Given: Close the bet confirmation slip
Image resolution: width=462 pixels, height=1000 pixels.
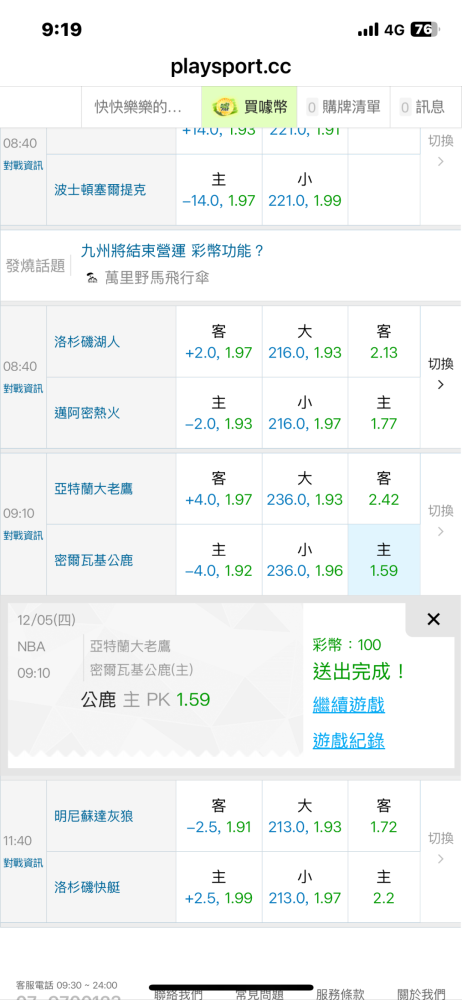Looking at the screenshot, I should click(433, 619).
